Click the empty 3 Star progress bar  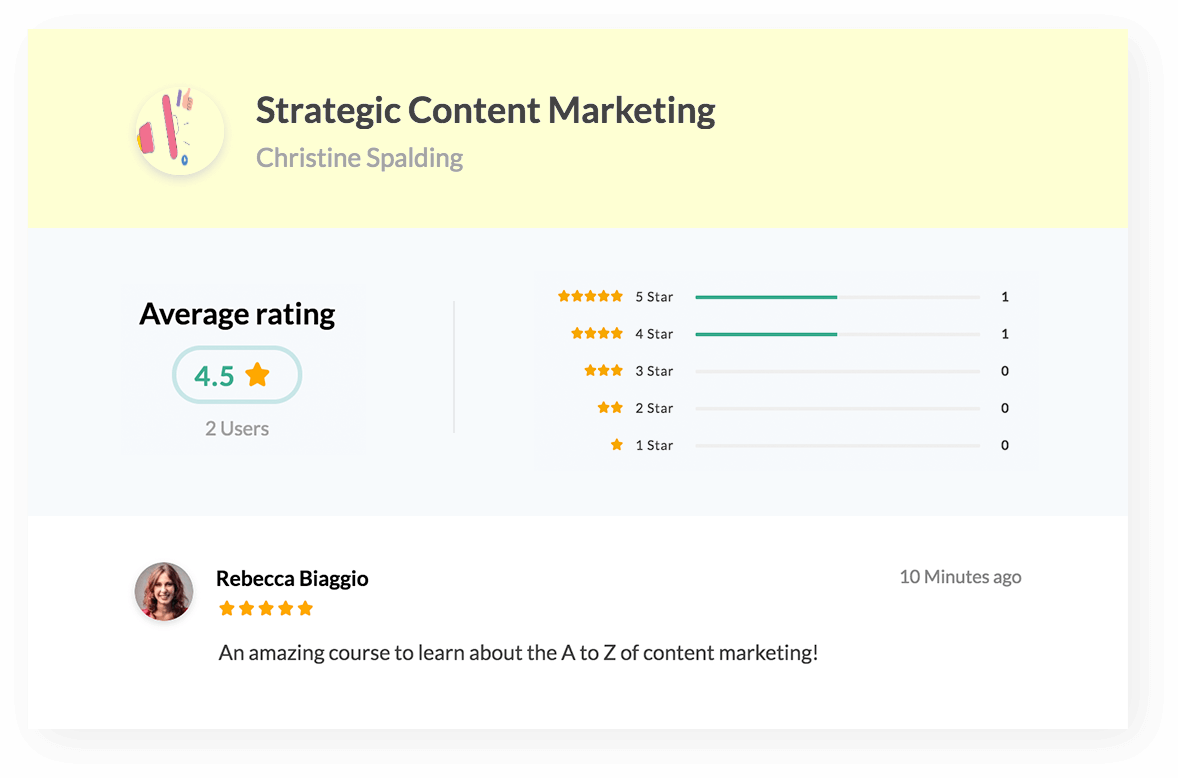[x=838, y=371]
